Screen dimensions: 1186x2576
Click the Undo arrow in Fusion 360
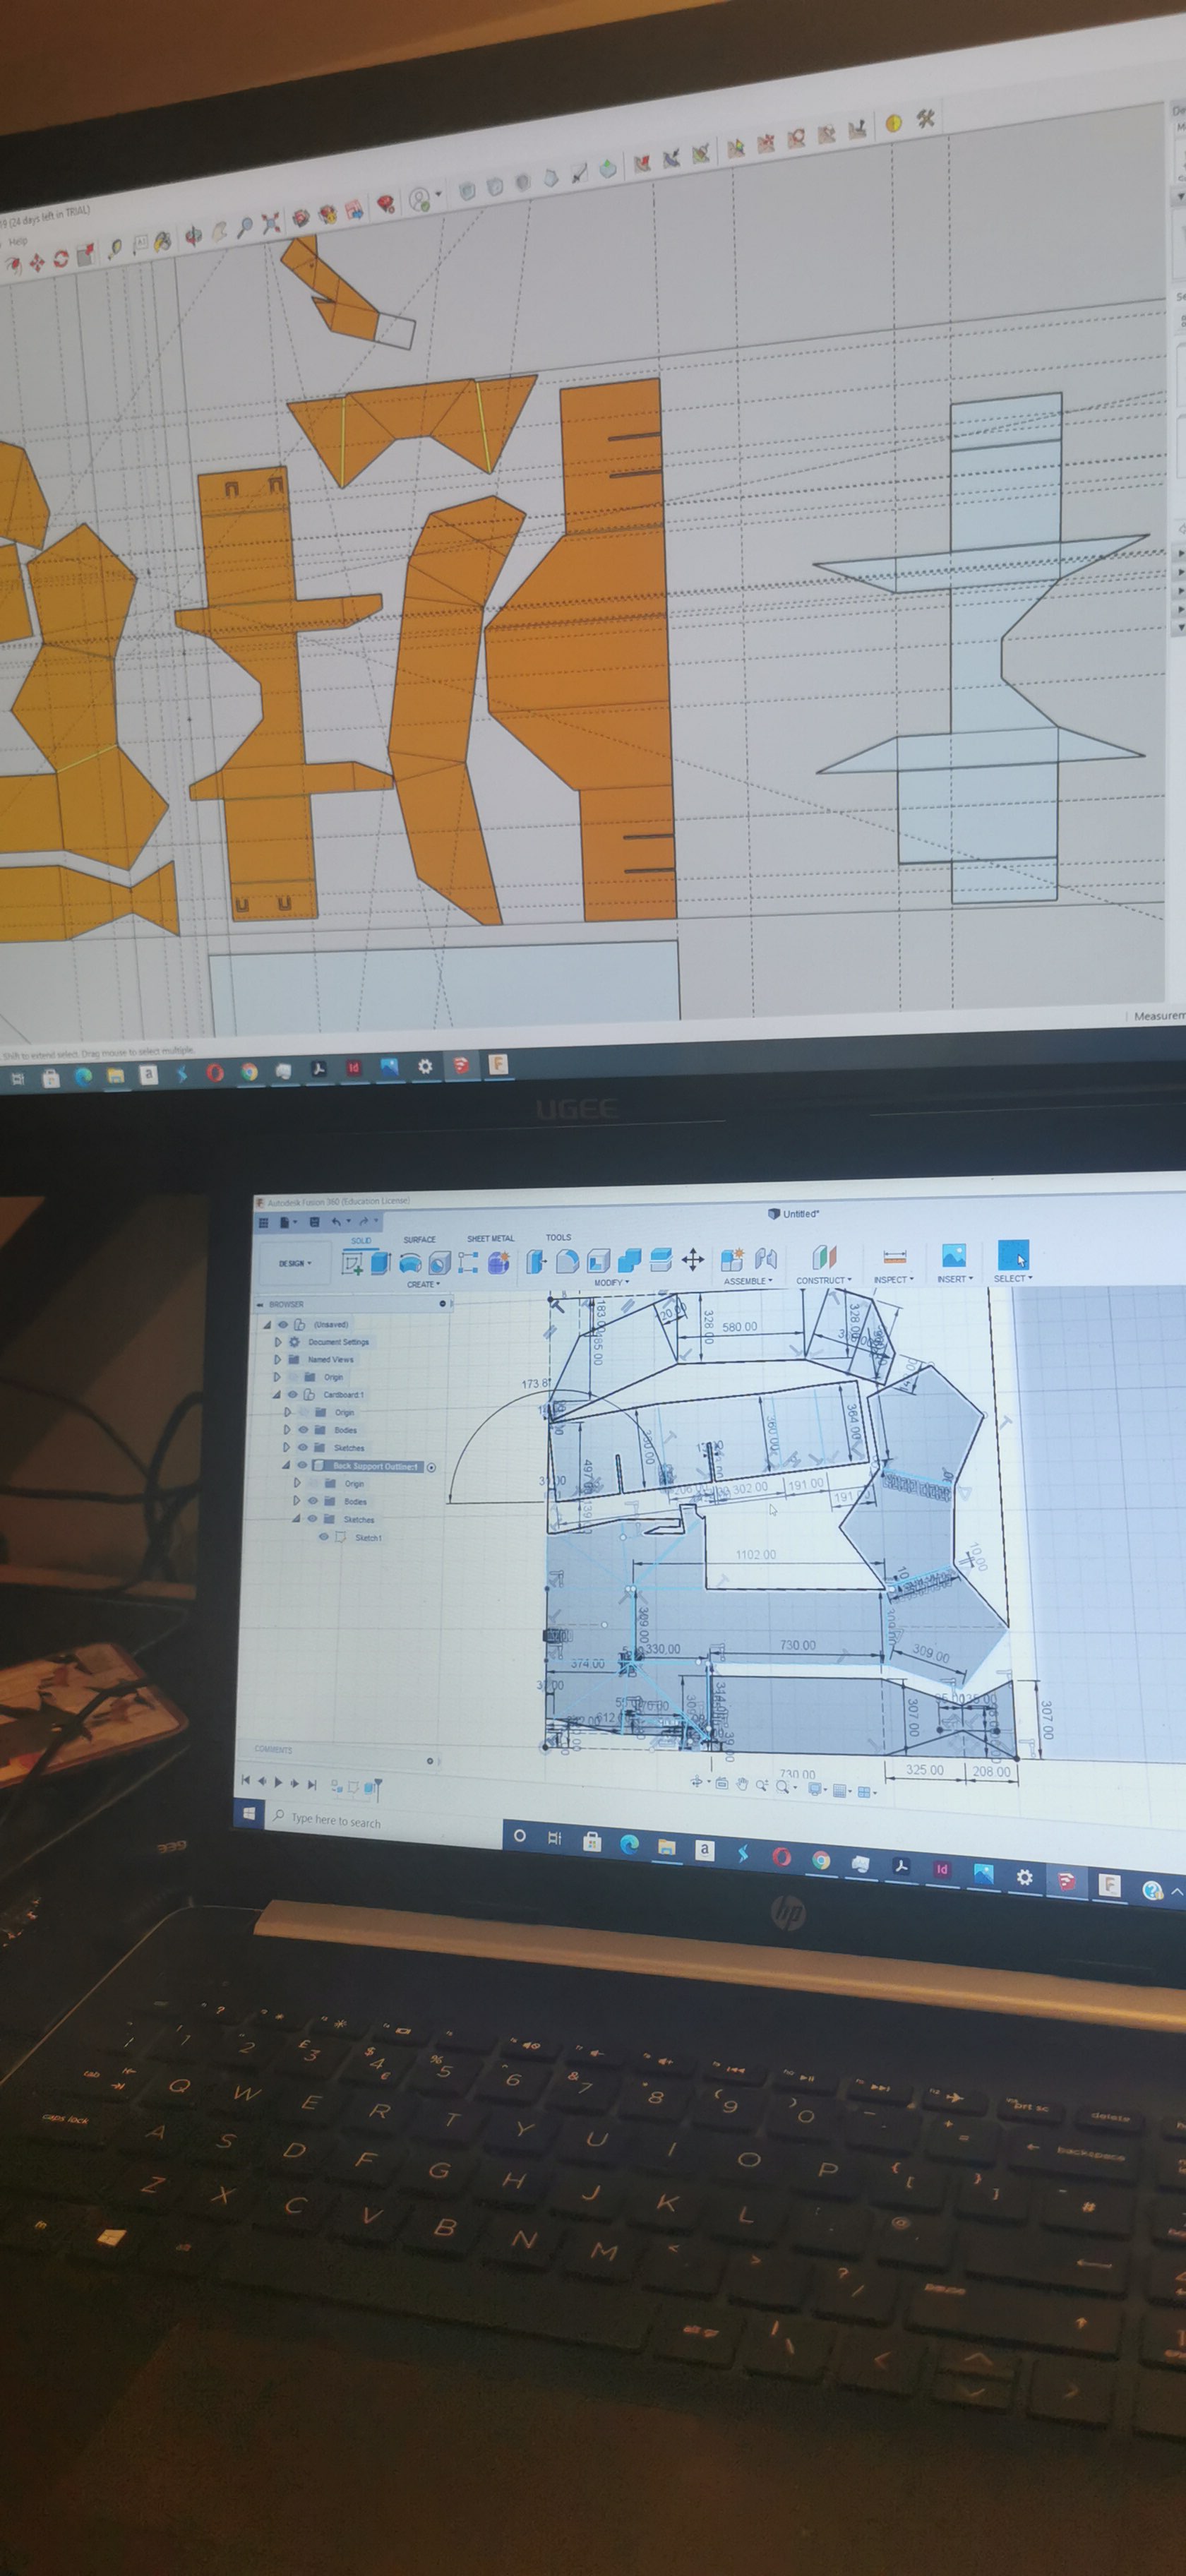tap(337, 1222)
